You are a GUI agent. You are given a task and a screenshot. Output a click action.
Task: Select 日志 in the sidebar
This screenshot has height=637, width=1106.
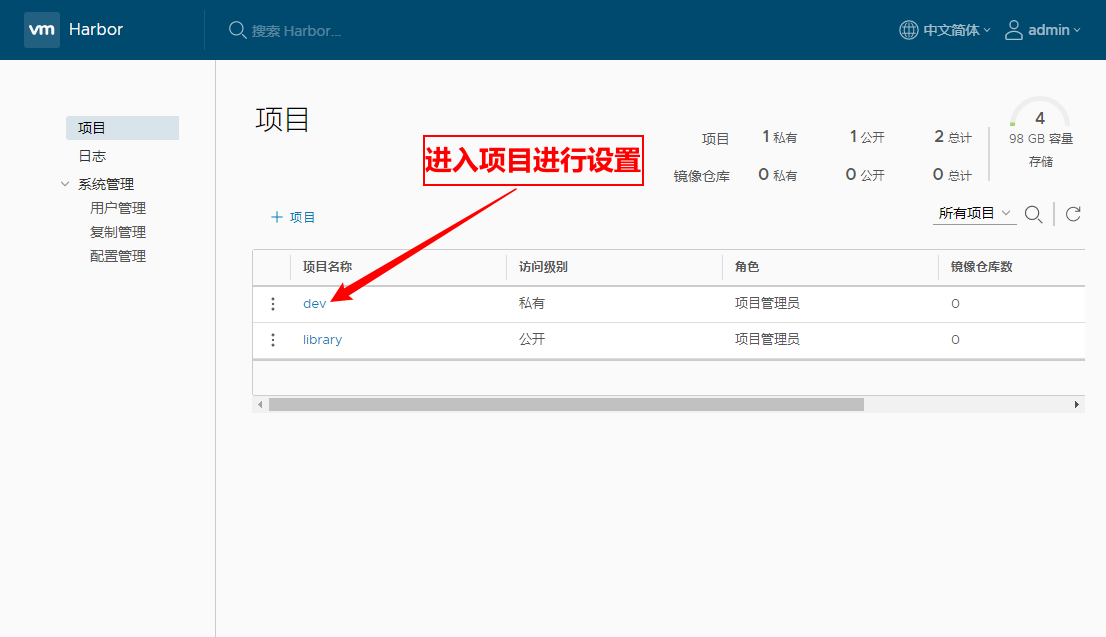92,156
